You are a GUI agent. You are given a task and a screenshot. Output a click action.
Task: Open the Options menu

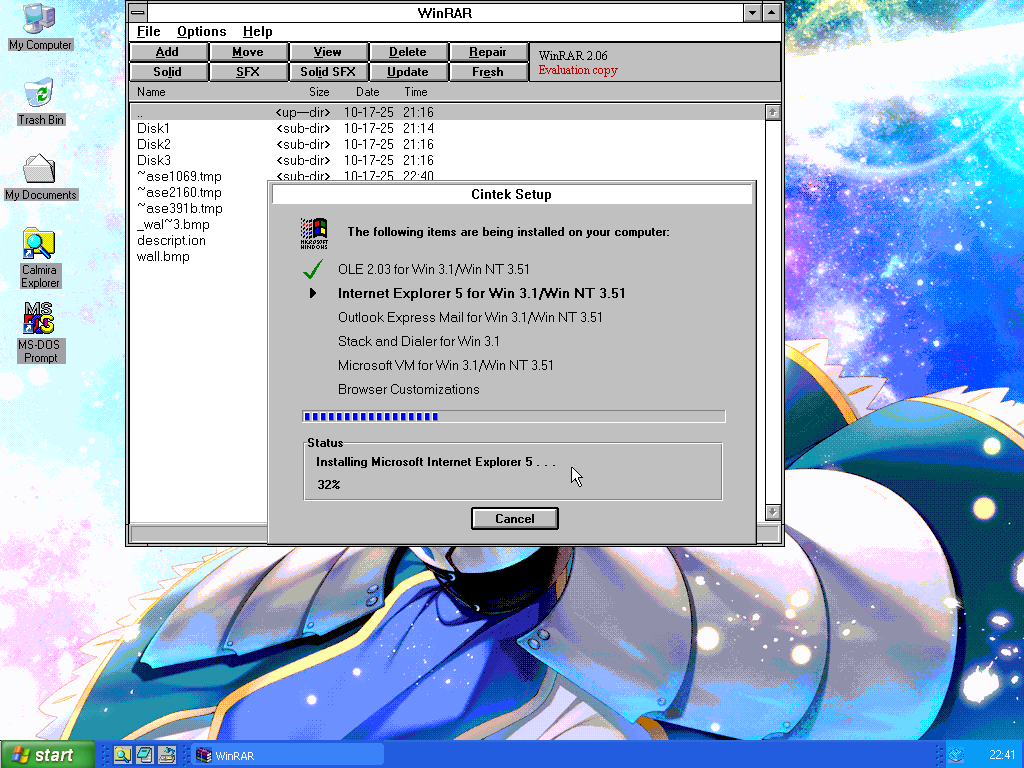(201, 32)
